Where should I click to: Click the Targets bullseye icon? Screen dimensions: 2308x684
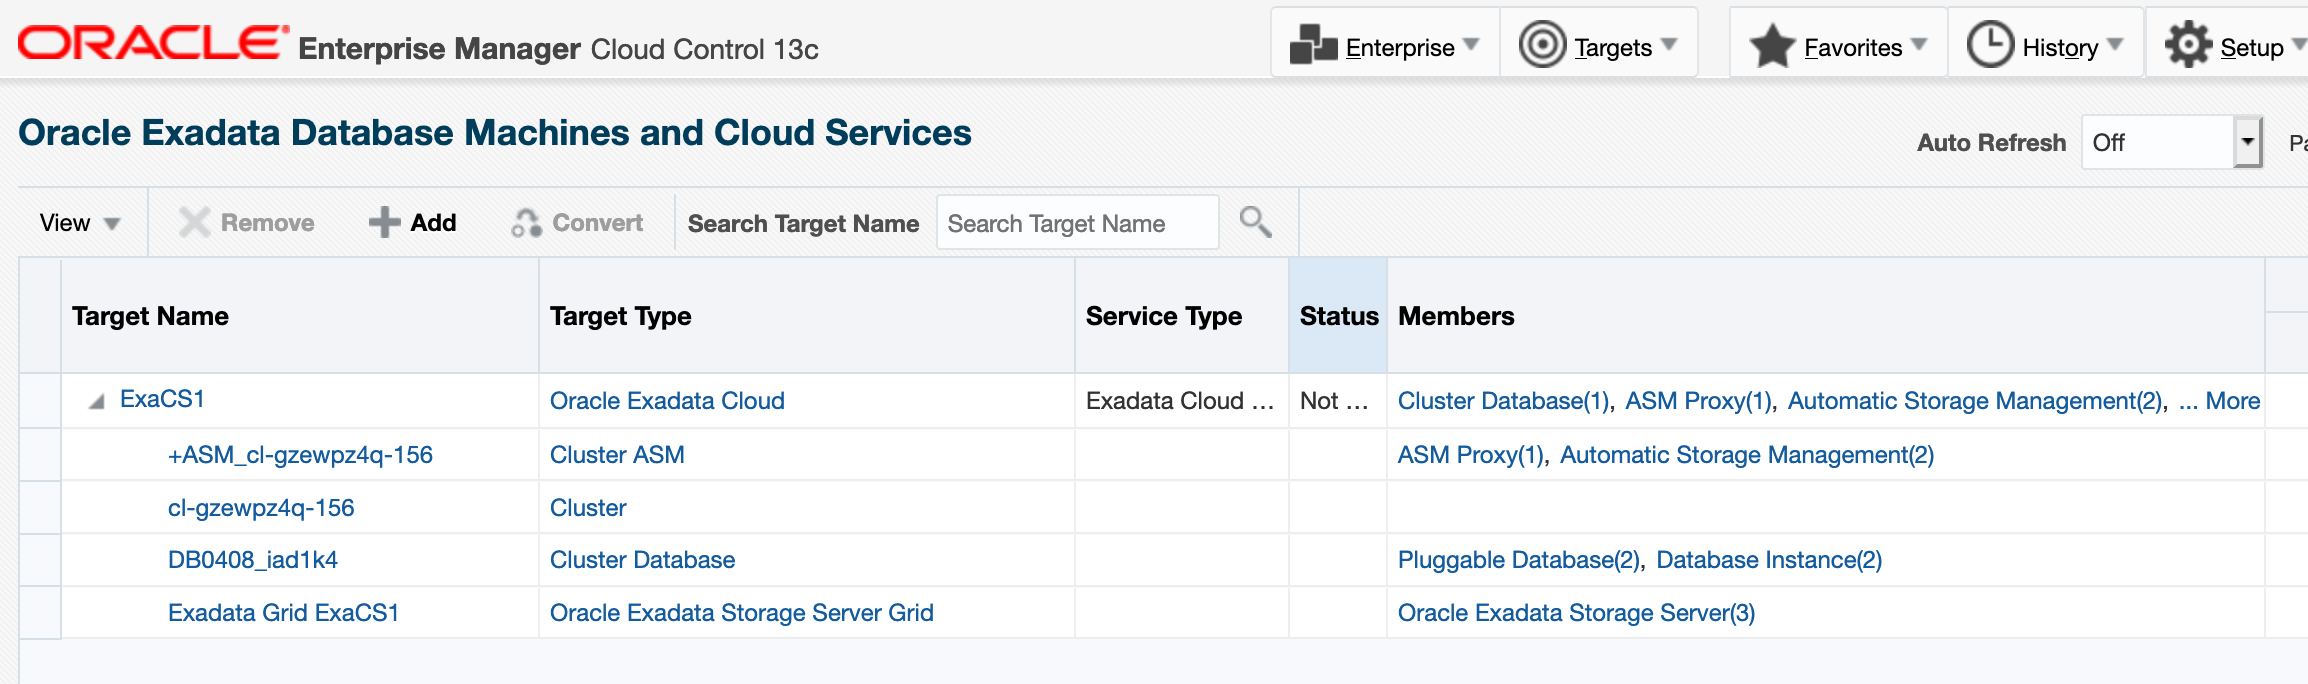[x=1542, y=46]
